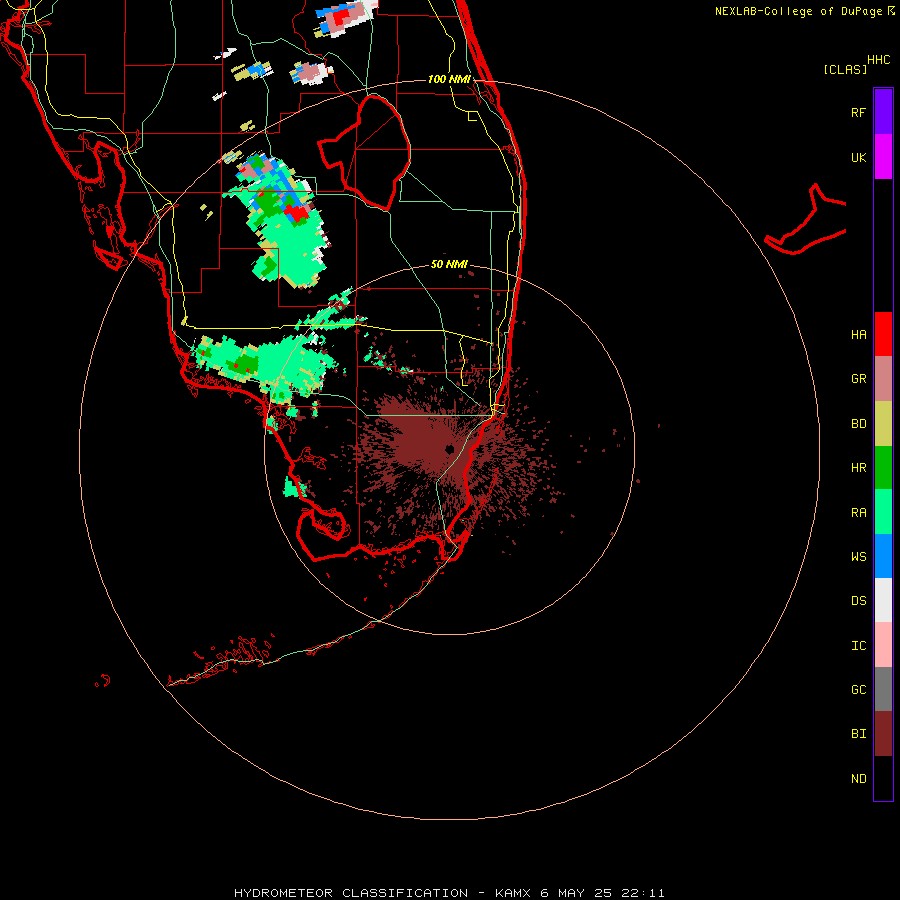
Task: Click the 50 NMI range ring label
Action: 449,264
